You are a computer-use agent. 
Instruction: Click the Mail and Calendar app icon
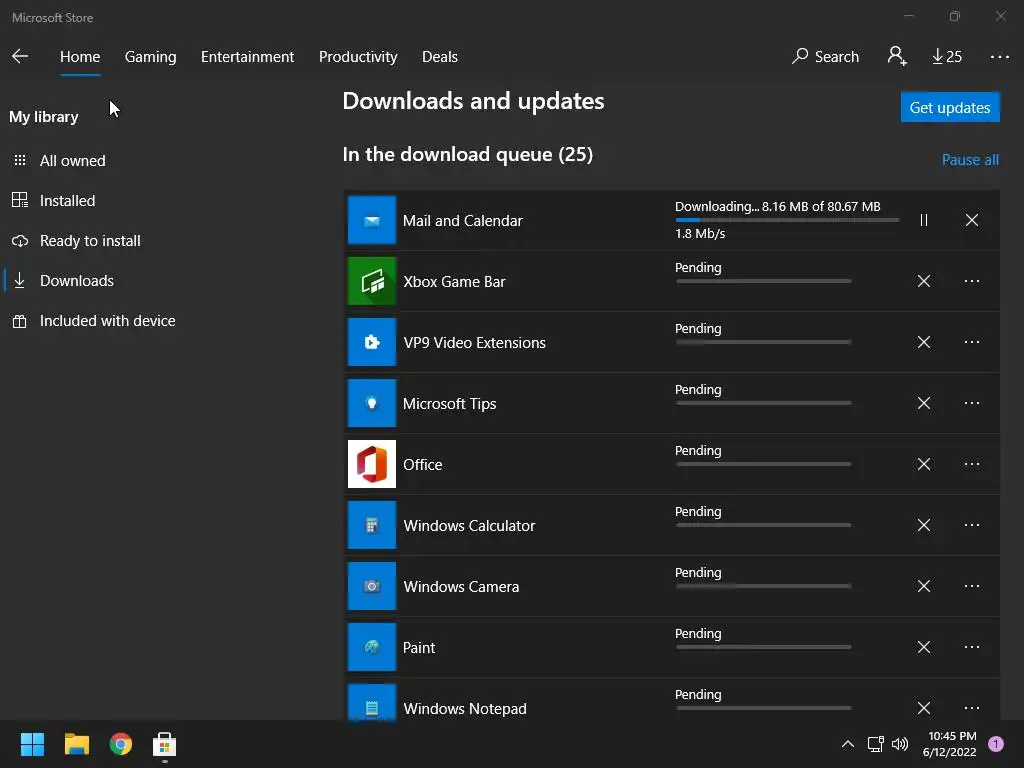pos(372,220)
